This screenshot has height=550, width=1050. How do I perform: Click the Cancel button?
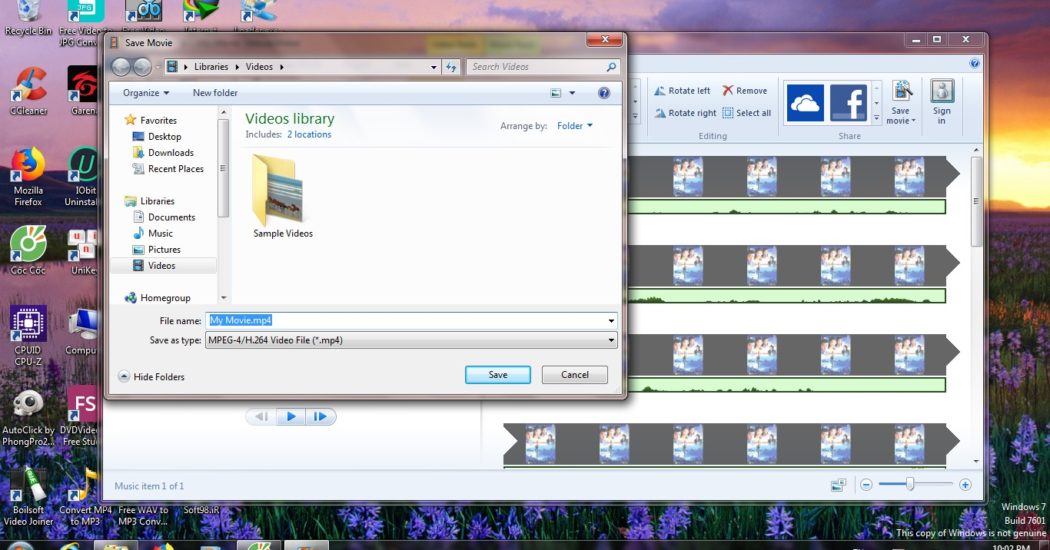[x=575, y=375]
